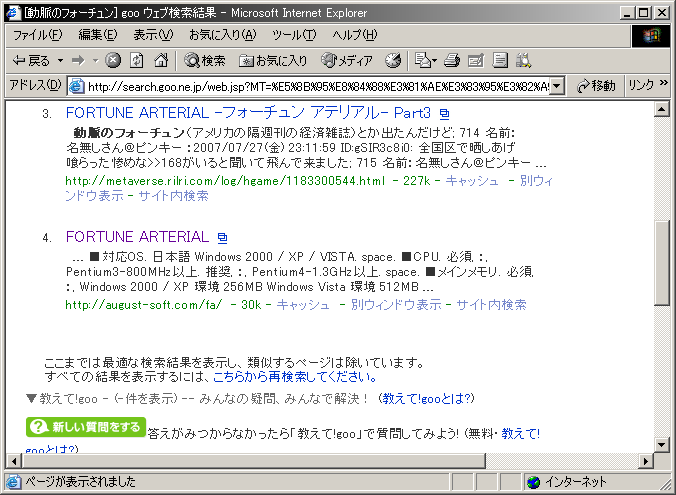Click vertical scrollbar up arrow
676x495 pixels.
pos(661,109)
